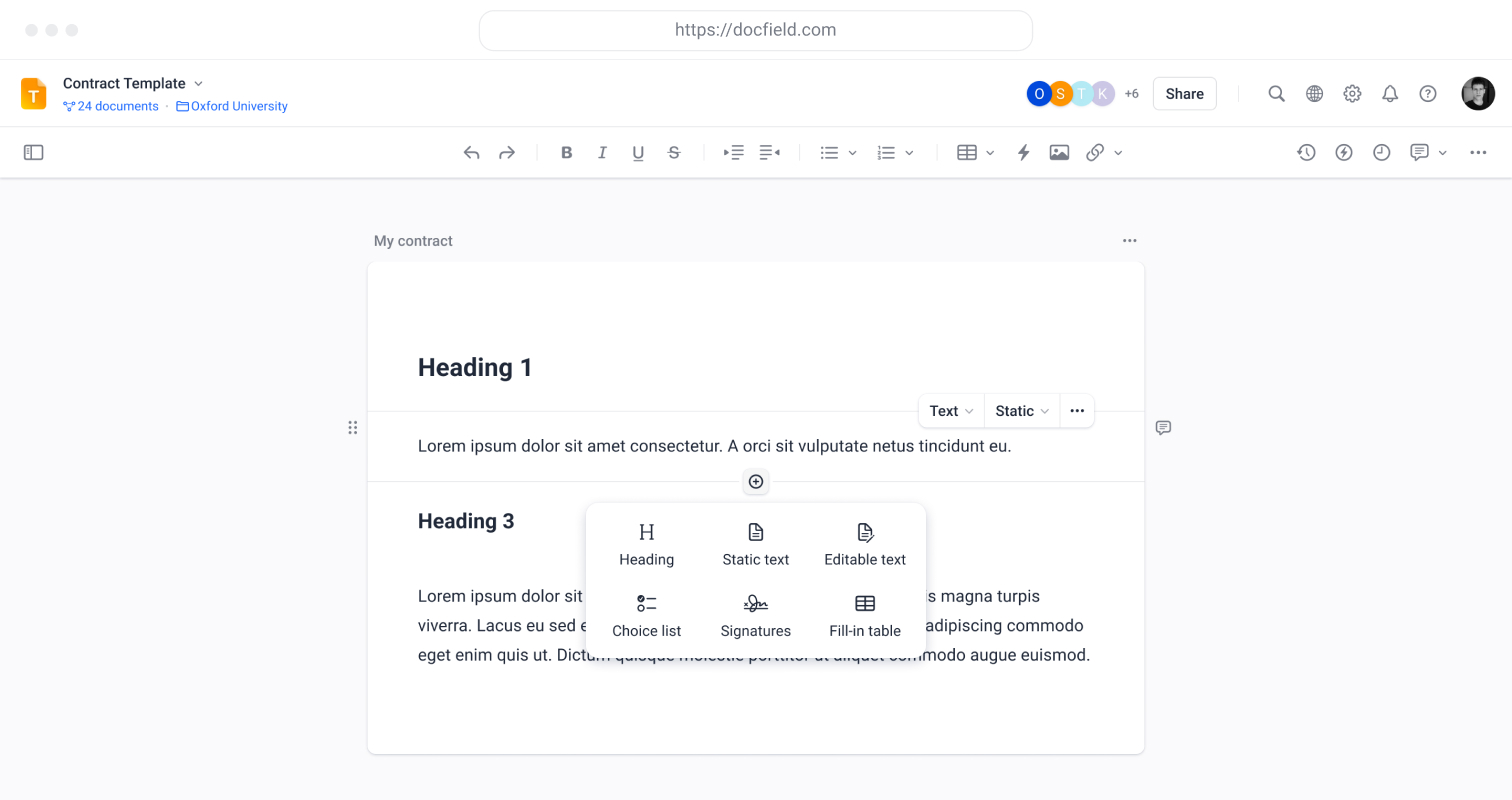Add a Heading block from the popup
1512x800 pixels.
tap(646, 542)
